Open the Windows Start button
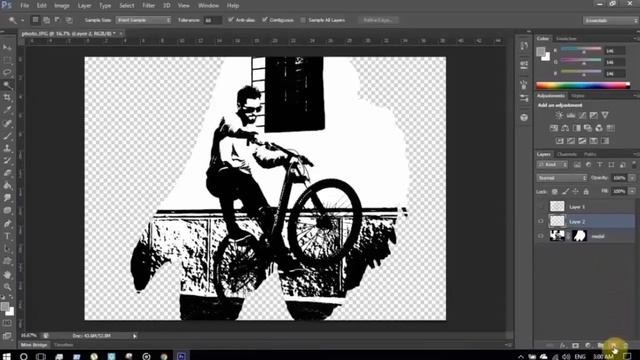Image resolution: width=640 pixels, height=360 pixels. tap(6, 356)
